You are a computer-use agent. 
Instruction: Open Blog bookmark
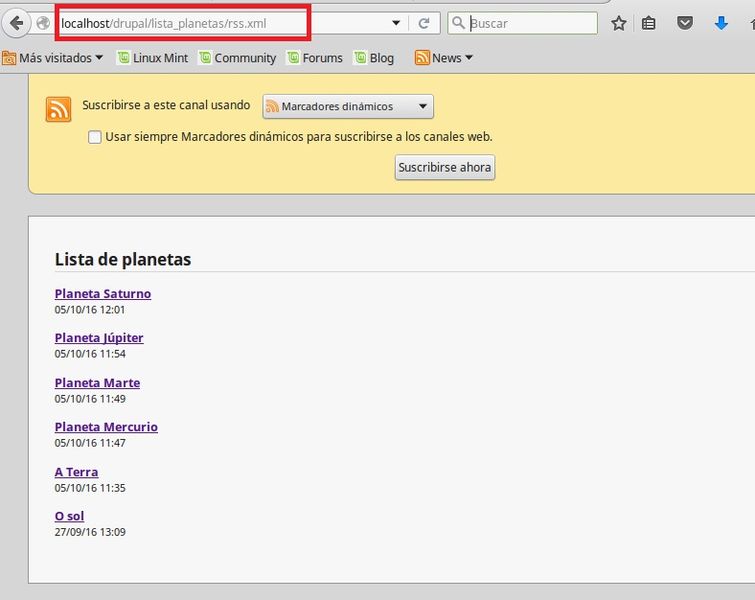pyautogui.click(x=374, y=58)
